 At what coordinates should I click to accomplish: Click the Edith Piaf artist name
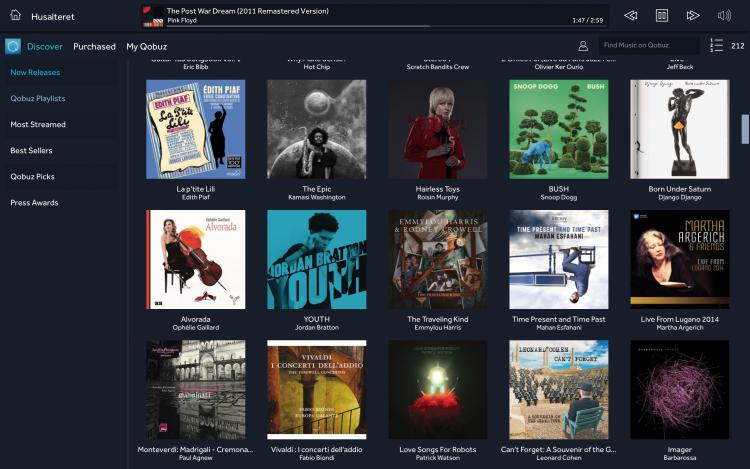coord(196,197)
